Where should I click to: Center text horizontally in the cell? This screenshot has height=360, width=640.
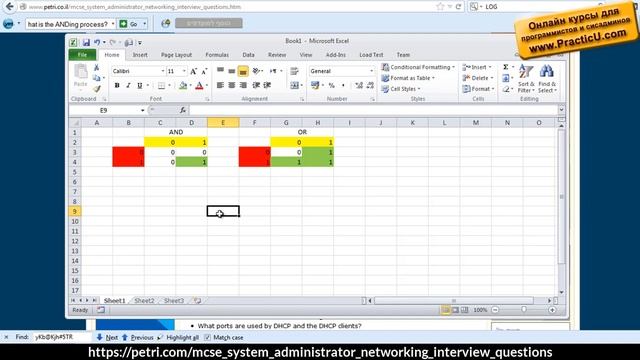point(231,85)
